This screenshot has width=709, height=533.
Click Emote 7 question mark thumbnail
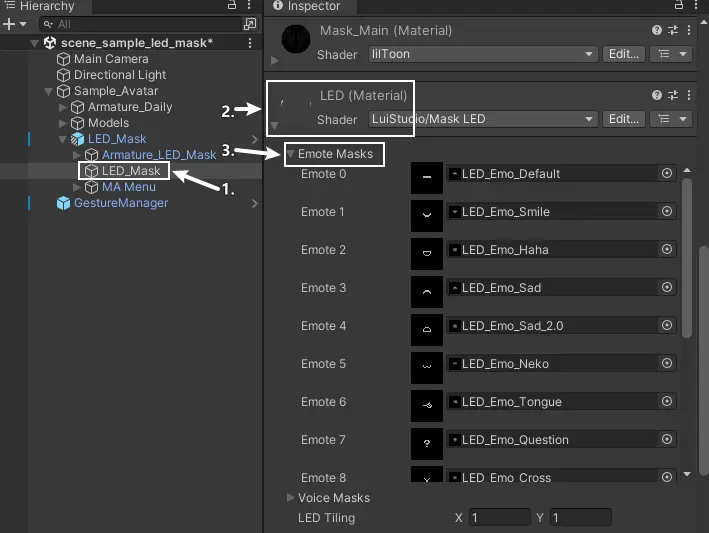[x=427, y=443]
